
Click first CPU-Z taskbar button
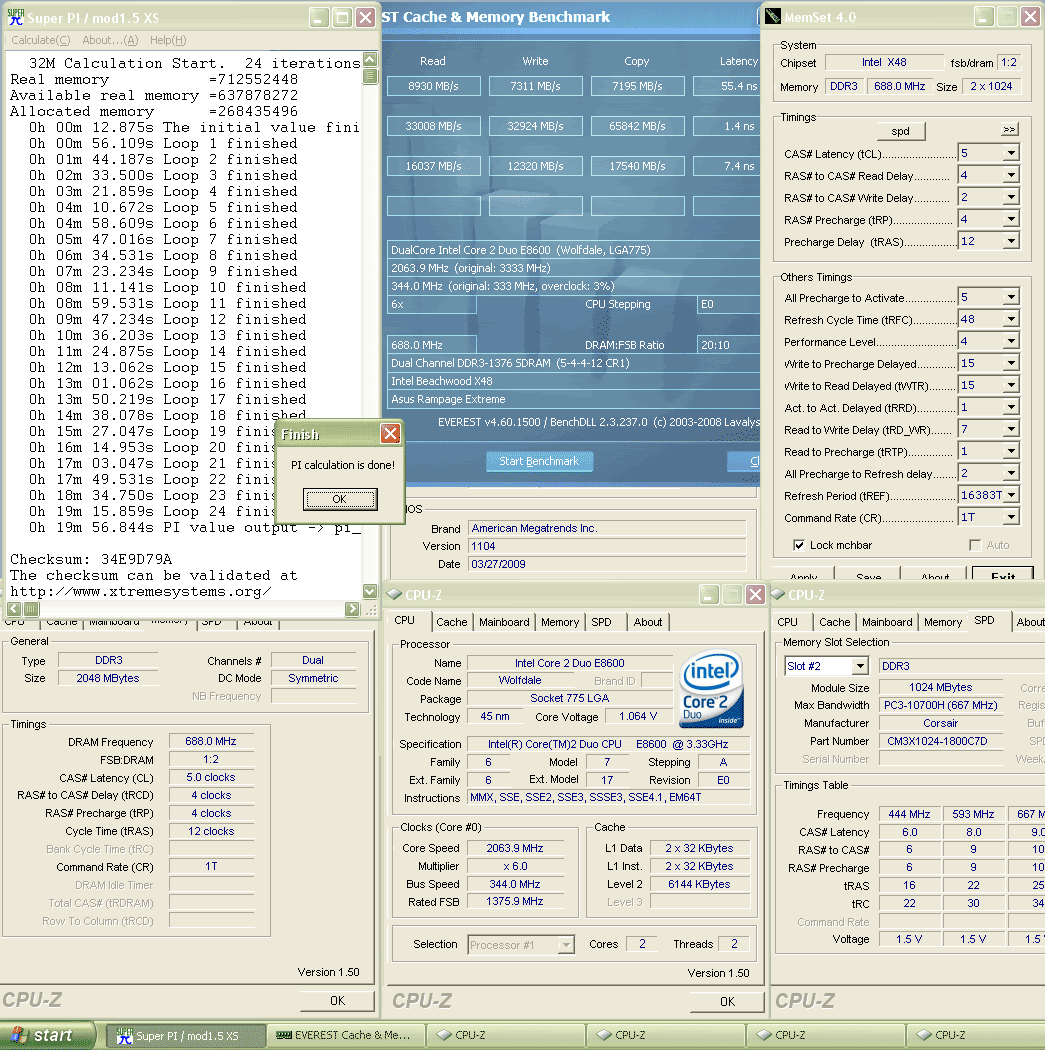coord(505,1035)
